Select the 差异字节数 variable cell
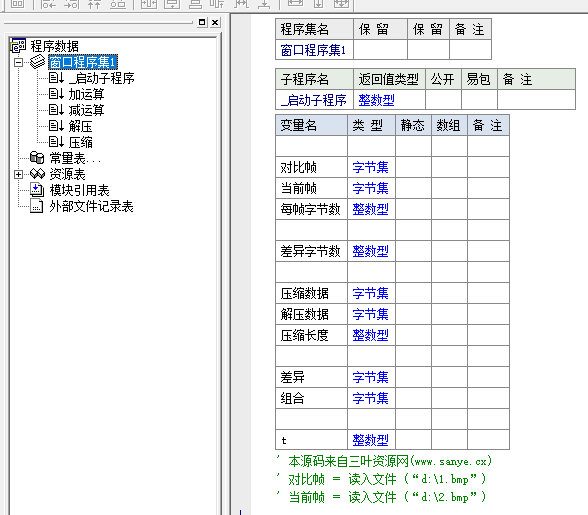 (x=311, y=251)
